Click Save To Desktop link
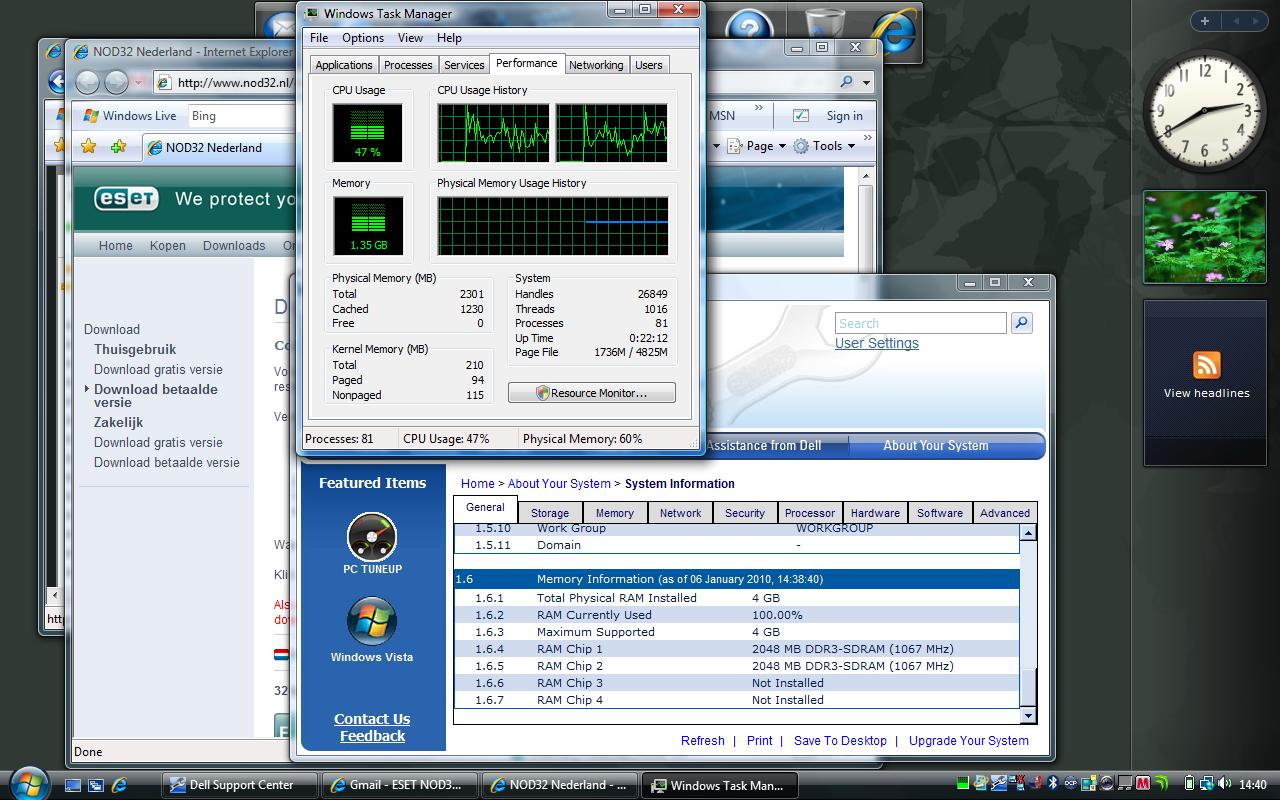Screen dimensions: 1280x800 click(x=840, y=741)
